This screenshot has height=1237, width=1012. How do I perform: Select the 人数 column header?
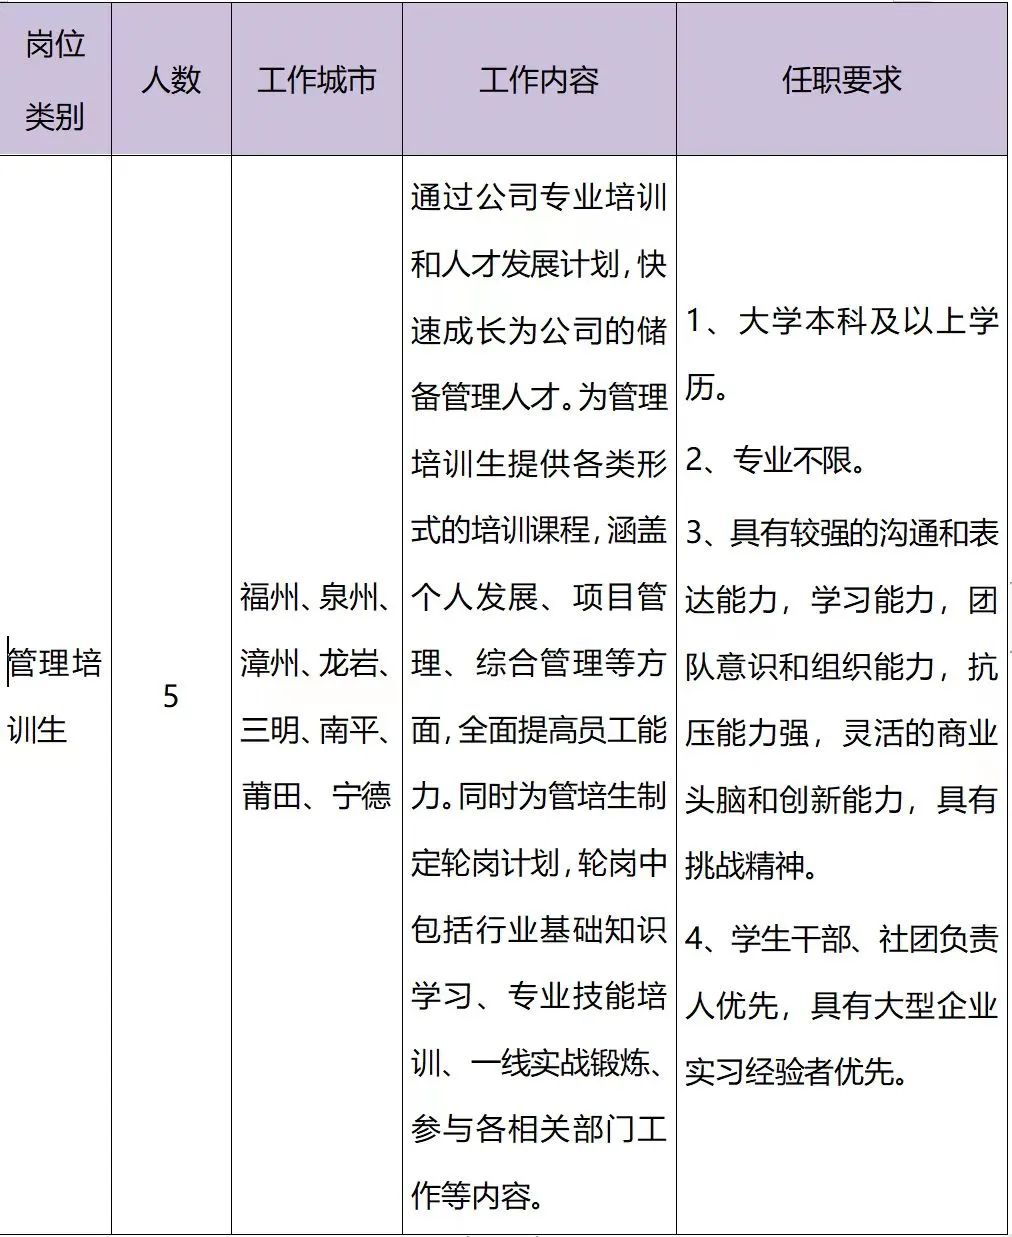pyautogui.click(x=171, y=80)
